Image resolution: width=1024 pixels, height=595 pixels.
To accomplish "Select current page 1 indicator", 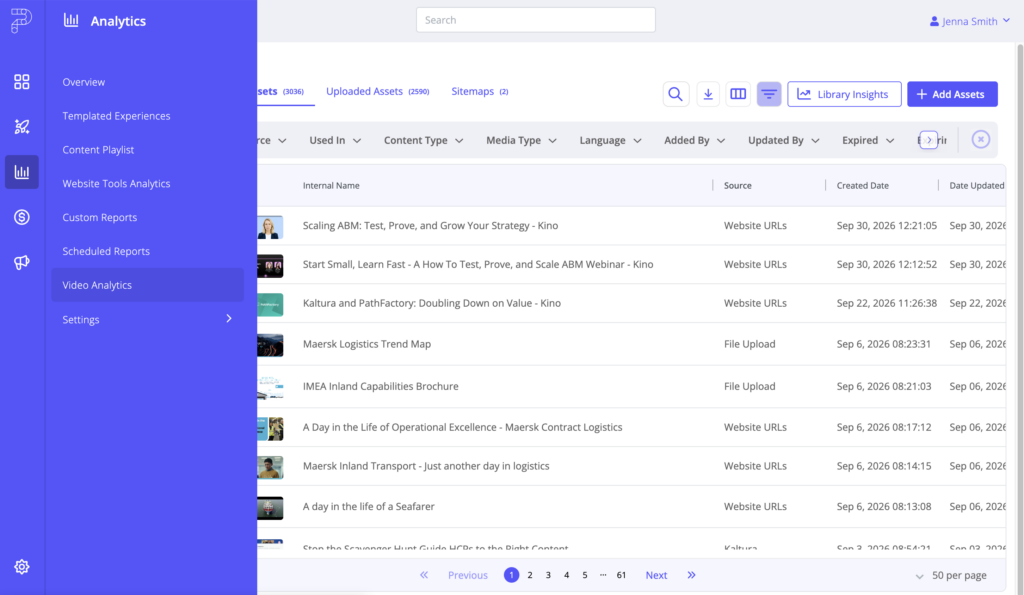I will [511, 575].
